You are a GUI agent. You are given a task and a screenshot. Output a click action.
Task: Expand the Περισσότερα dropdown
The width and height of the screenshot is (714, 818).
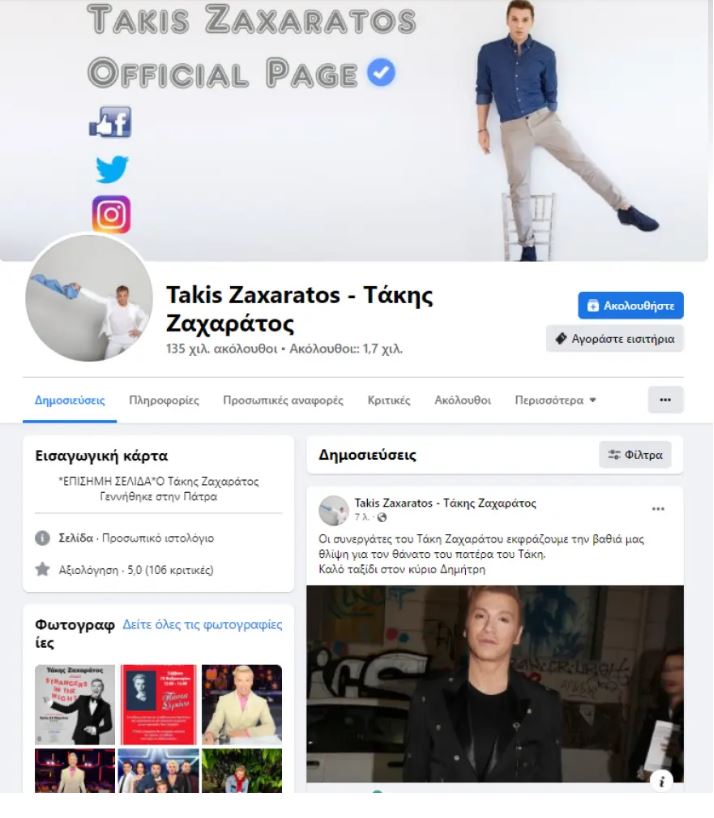point(555,400)
